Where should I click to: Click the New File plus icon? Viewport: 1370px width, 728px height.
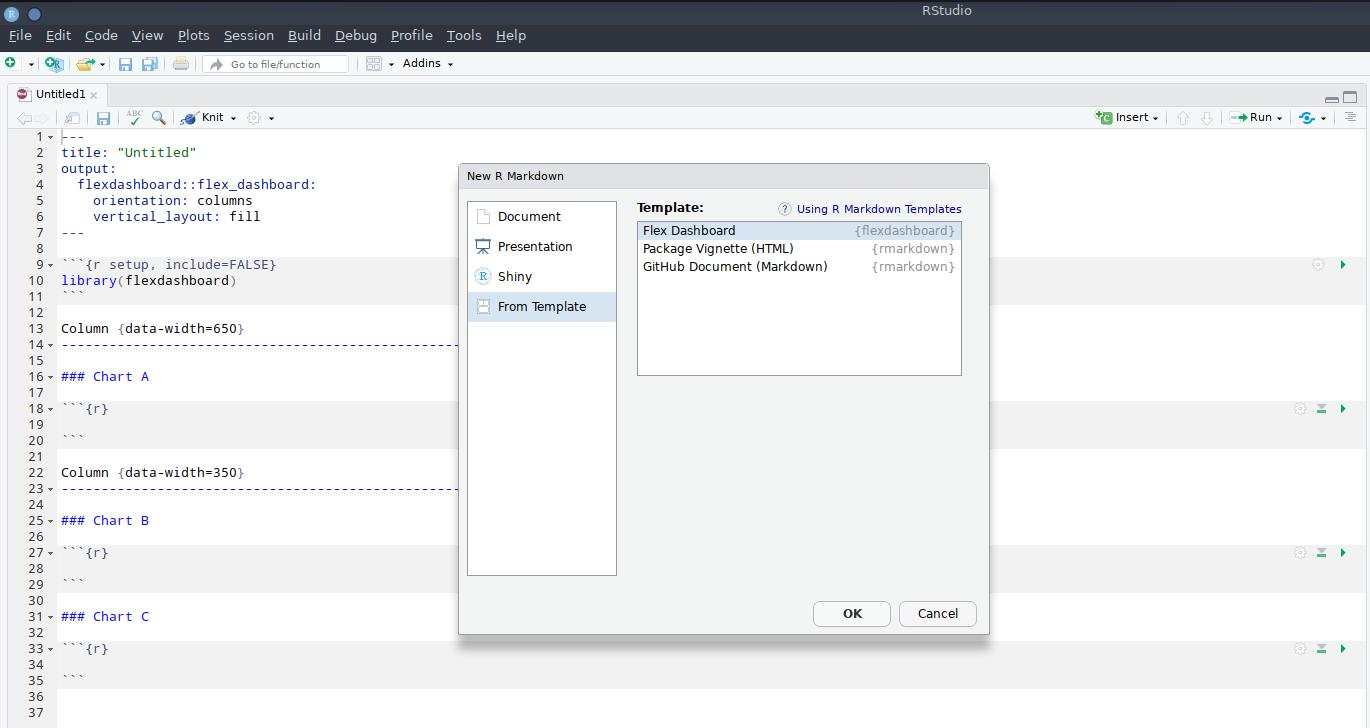[11, 63]
